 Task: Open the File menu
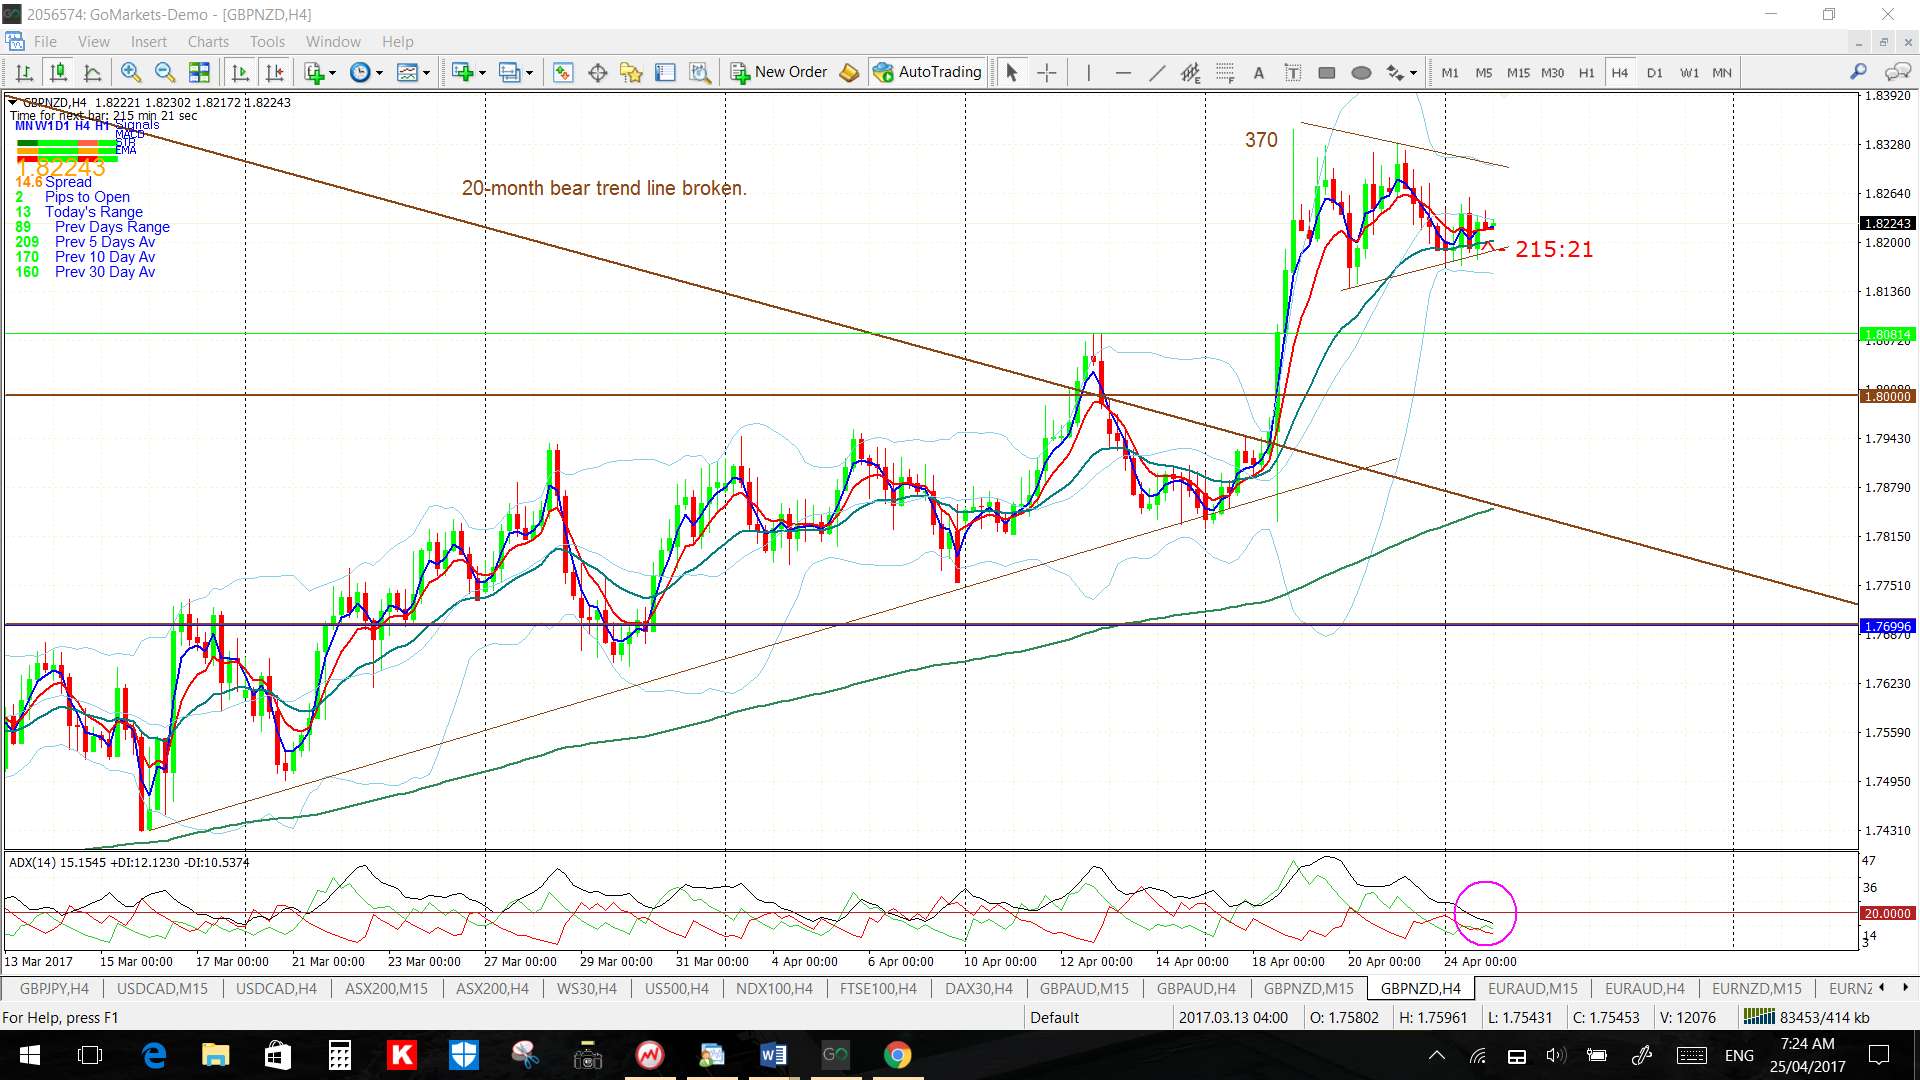tap(45, 41)
